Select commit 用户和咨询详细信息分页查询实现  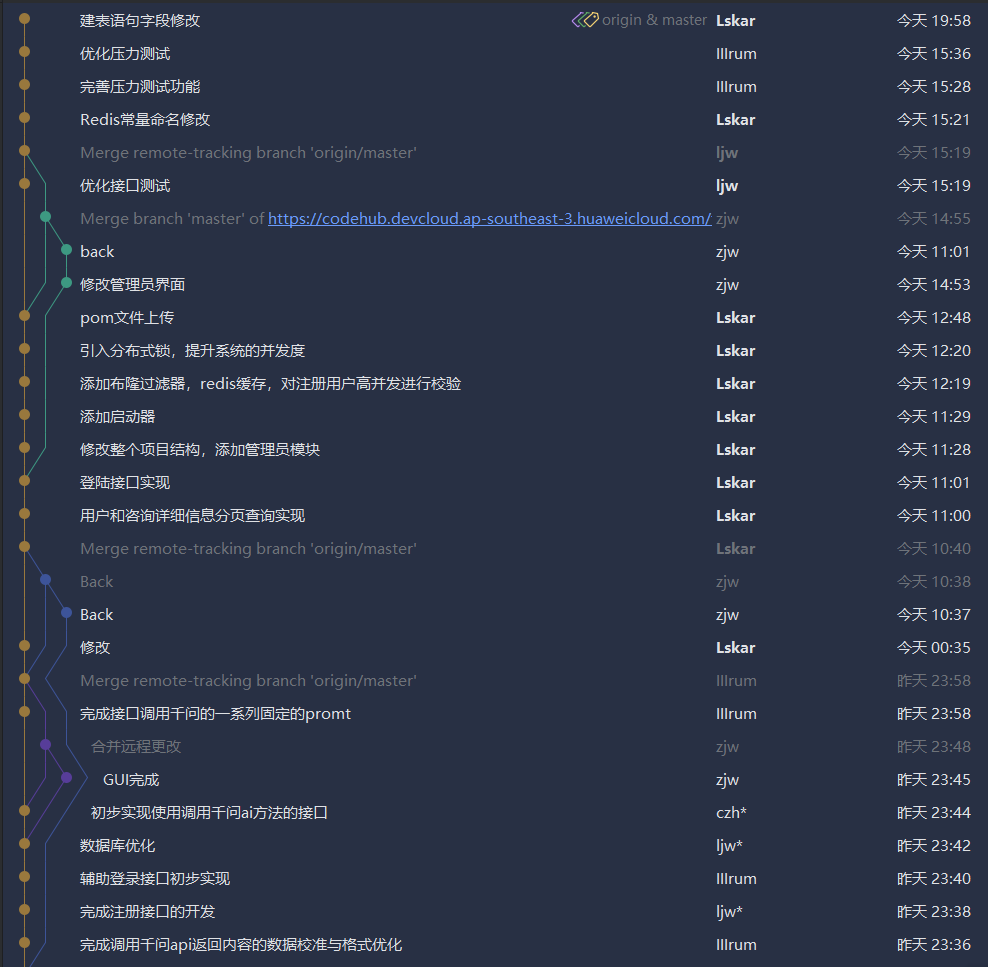(x=192, y=516)
